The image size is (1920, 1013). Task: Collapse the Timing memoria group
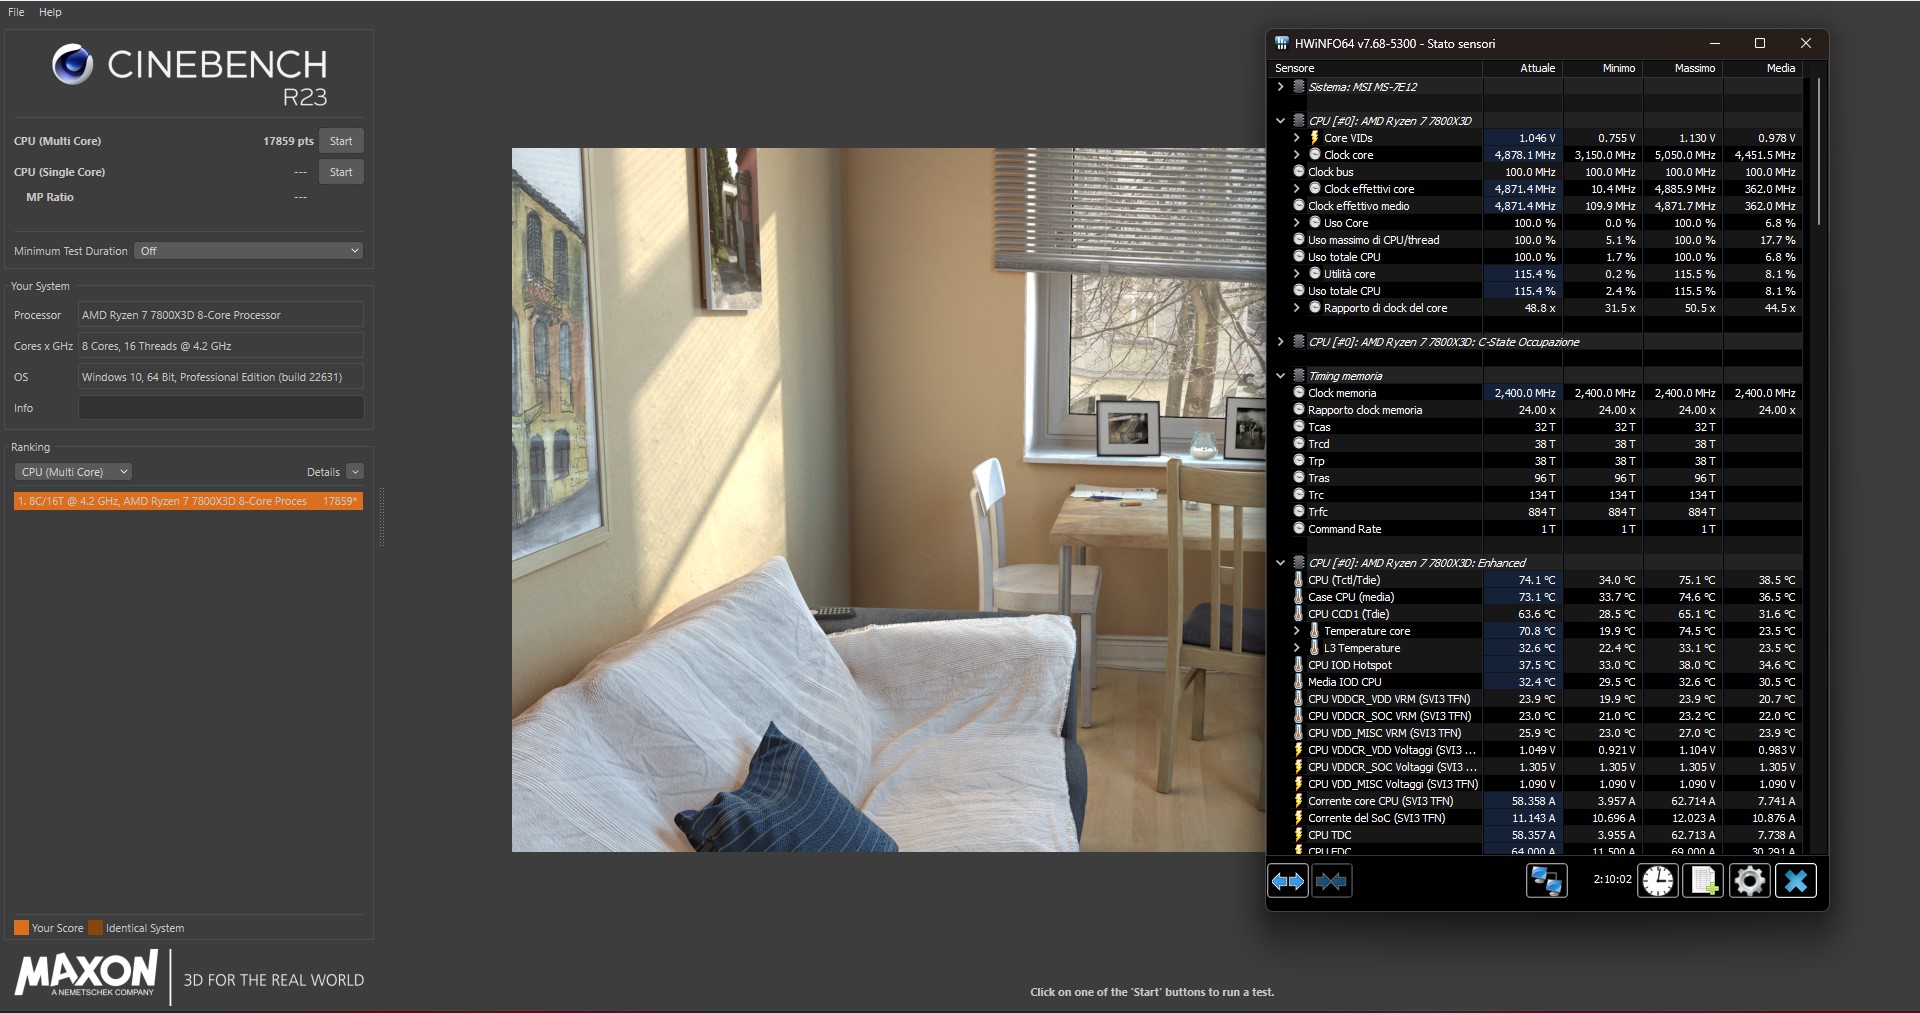click(x=1280, y=376)
